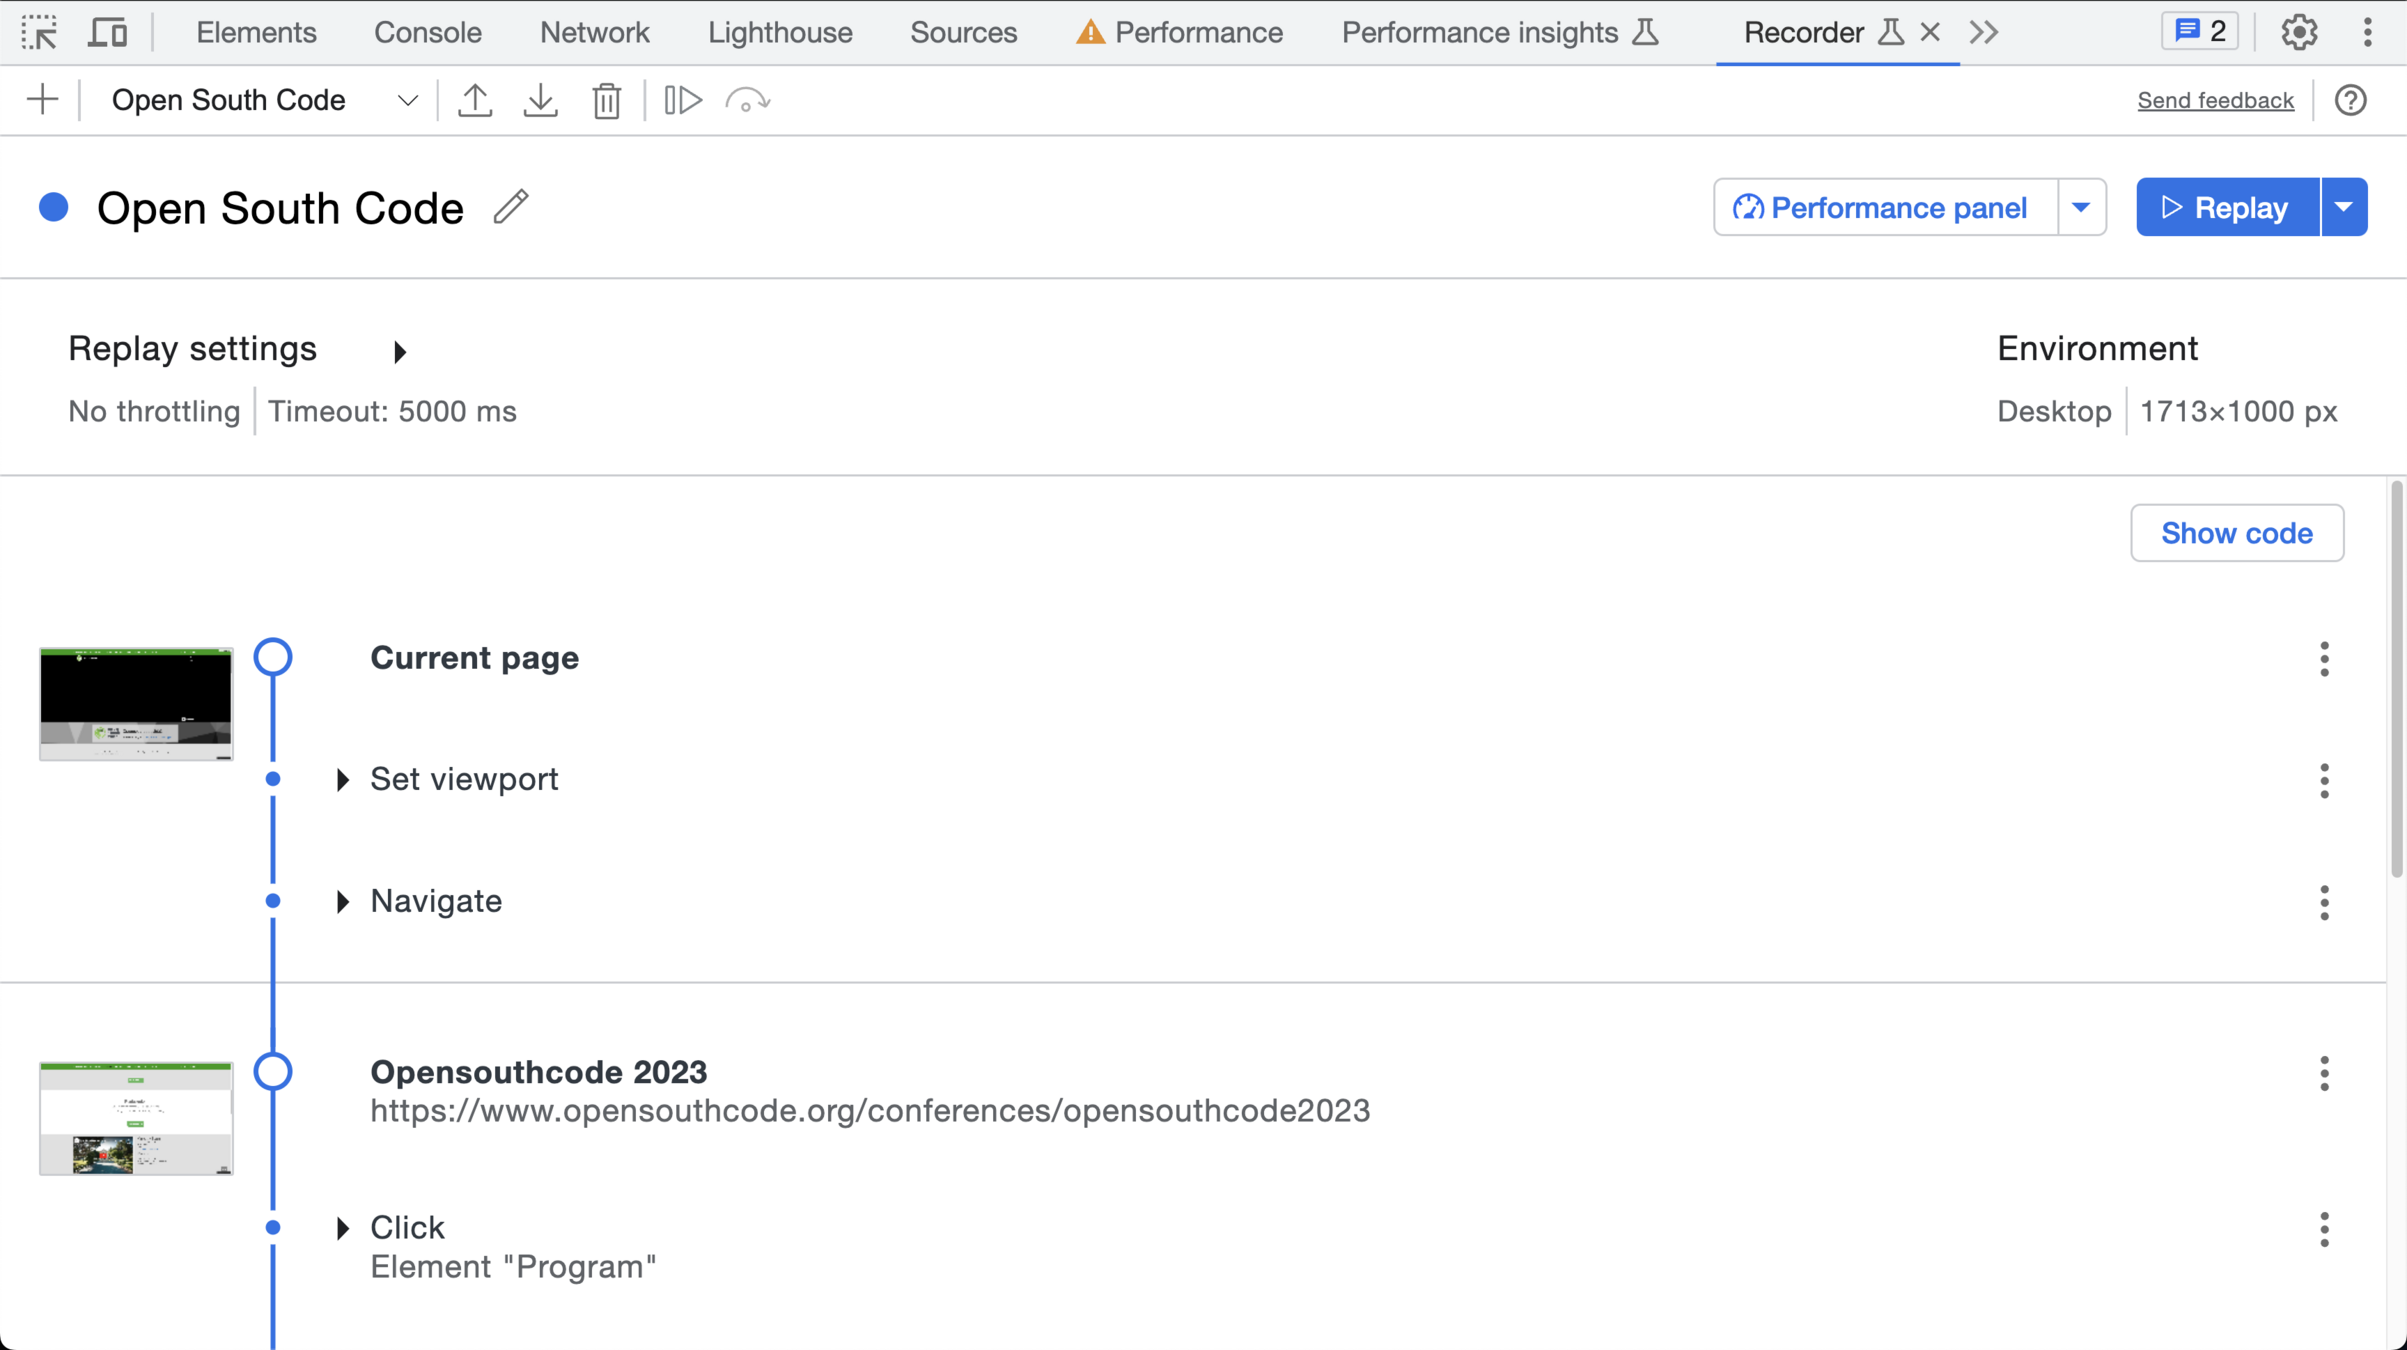2407x1350 pixels.
Task: Click the inspect element picker icon
Action: [x=40, y=32]
